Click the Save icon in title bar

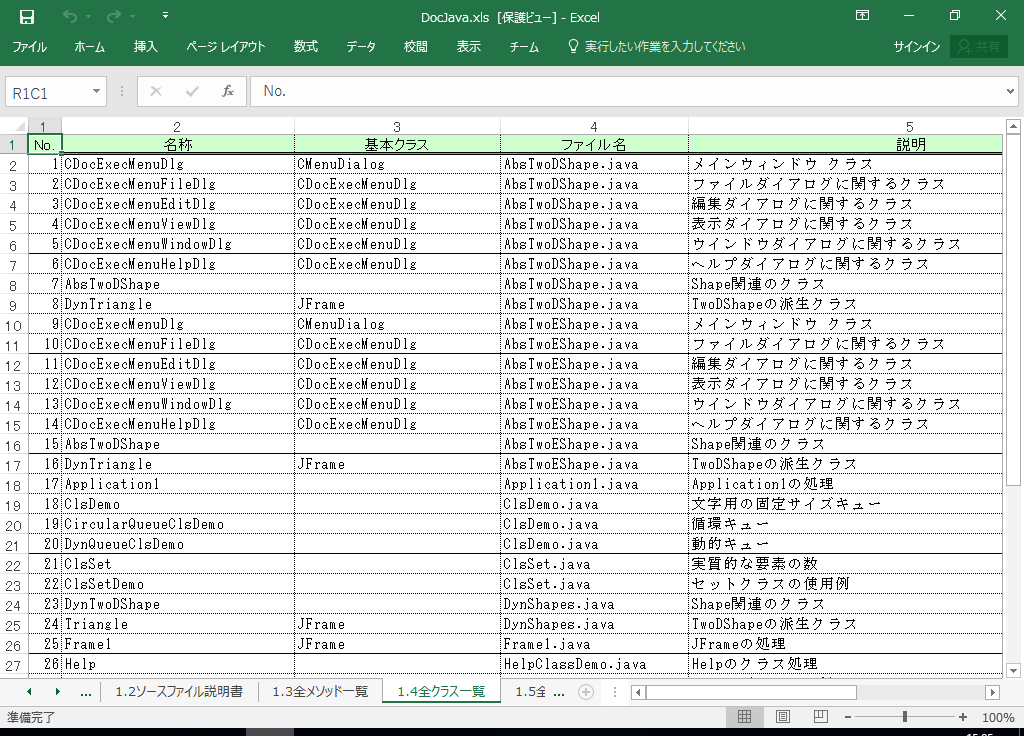point(27,17)
